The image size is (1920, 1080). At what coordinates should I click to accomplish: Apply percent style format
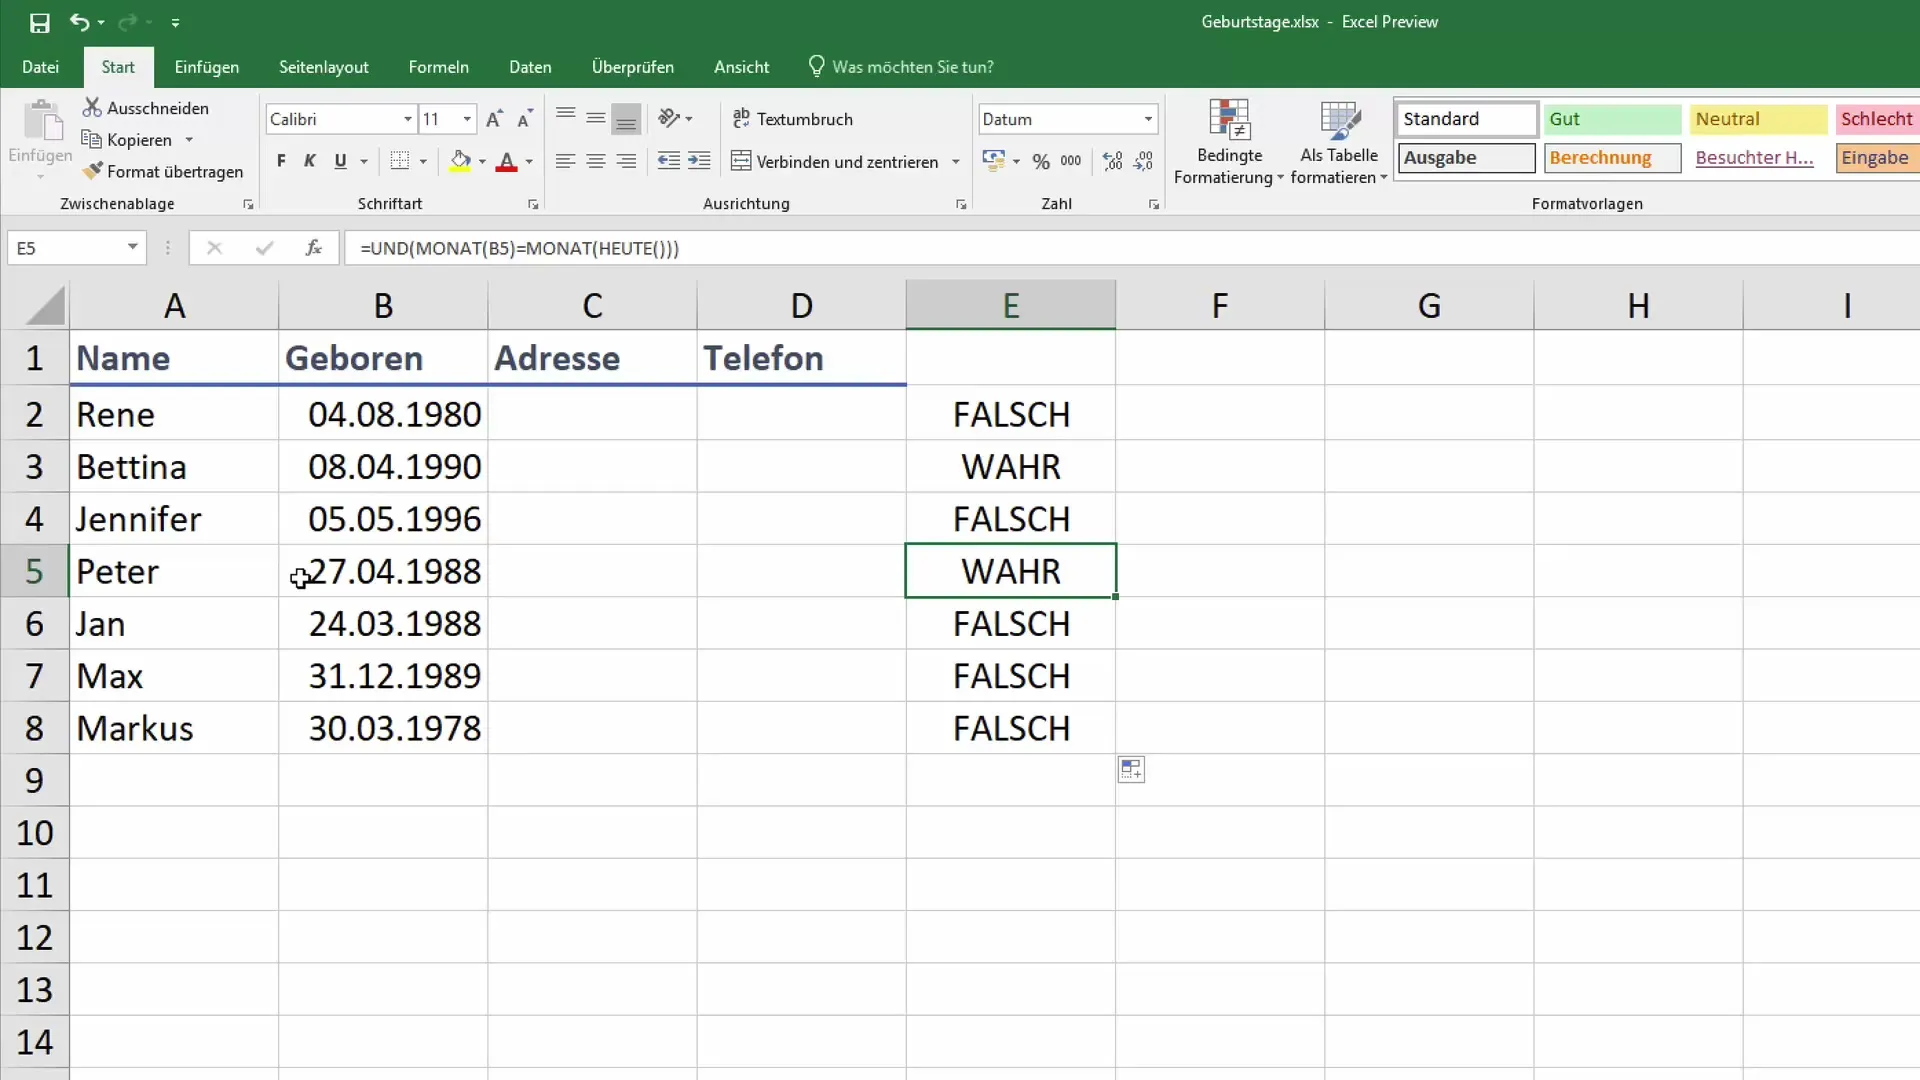point(1041,161)
